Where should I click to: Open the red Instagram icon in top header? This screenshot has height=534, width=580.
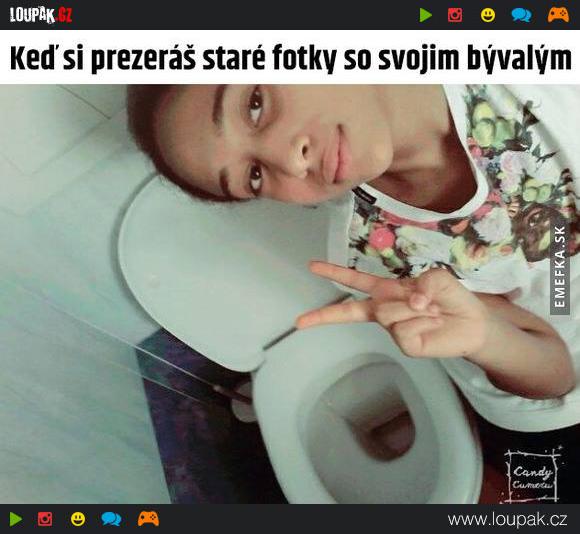(x=455, y=15)
